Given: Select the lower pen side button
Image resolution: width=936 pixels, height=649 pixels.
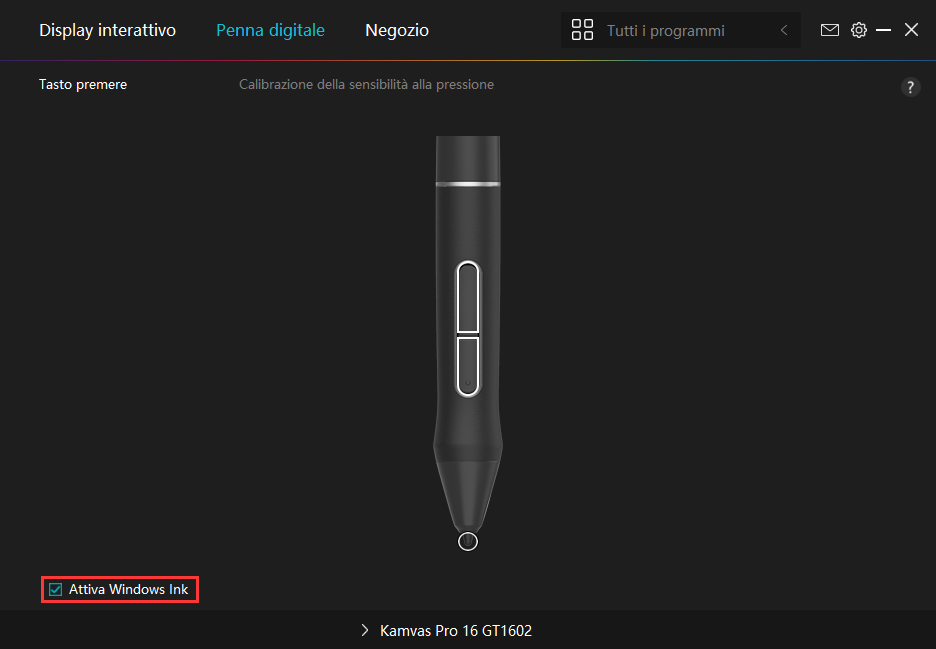Looking at the screenshot, I should coord(468,364).
